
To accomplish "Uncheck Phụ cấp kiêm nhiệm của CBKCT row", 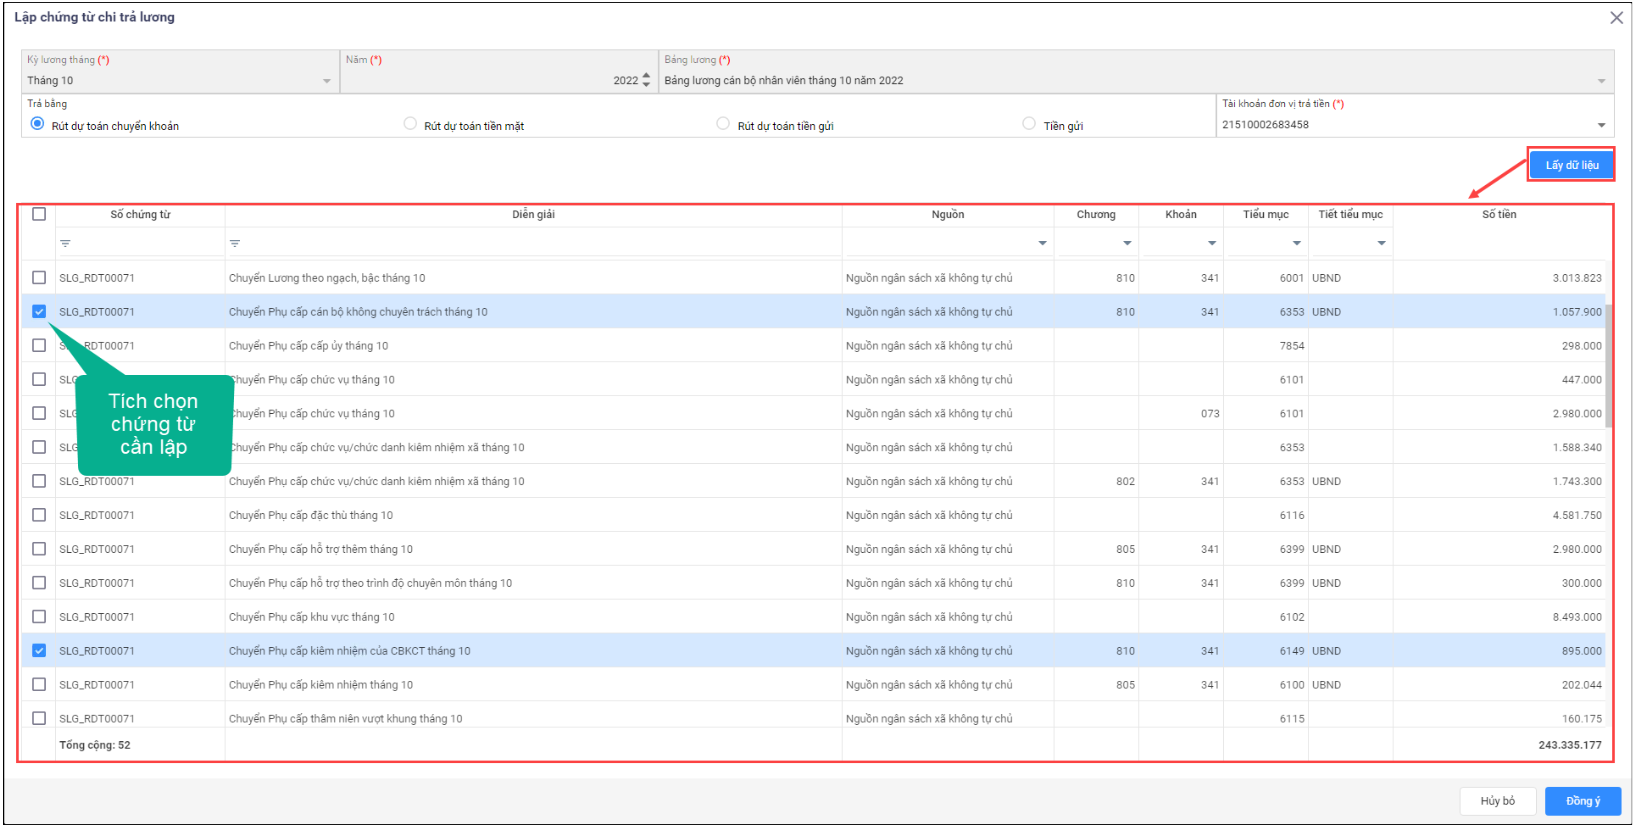I will coord(39,651).
